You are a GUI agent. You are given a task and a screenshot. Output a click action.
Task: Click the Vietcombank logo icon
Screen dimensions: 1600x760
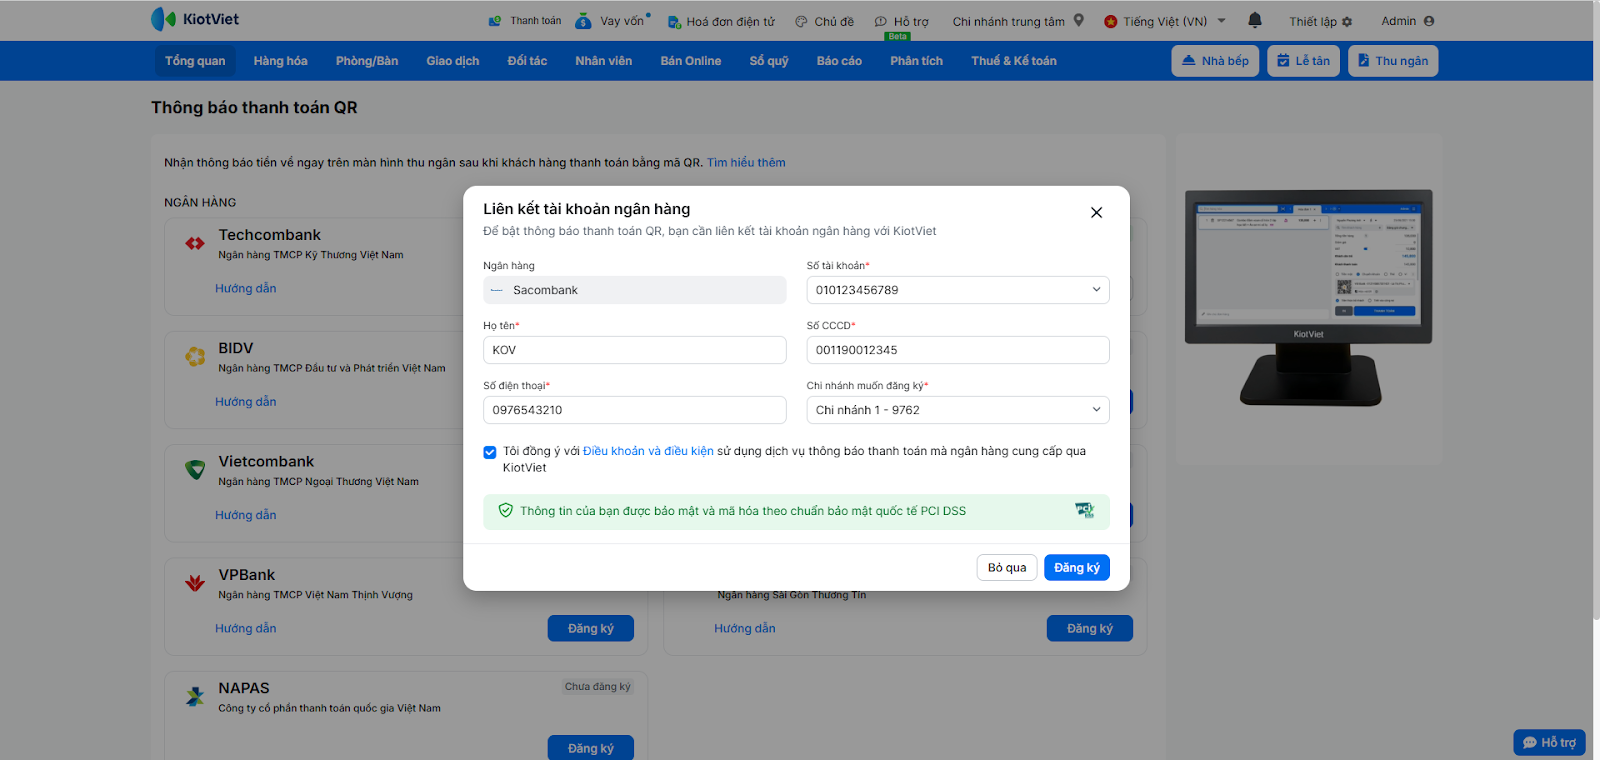[x=195, y=469]
